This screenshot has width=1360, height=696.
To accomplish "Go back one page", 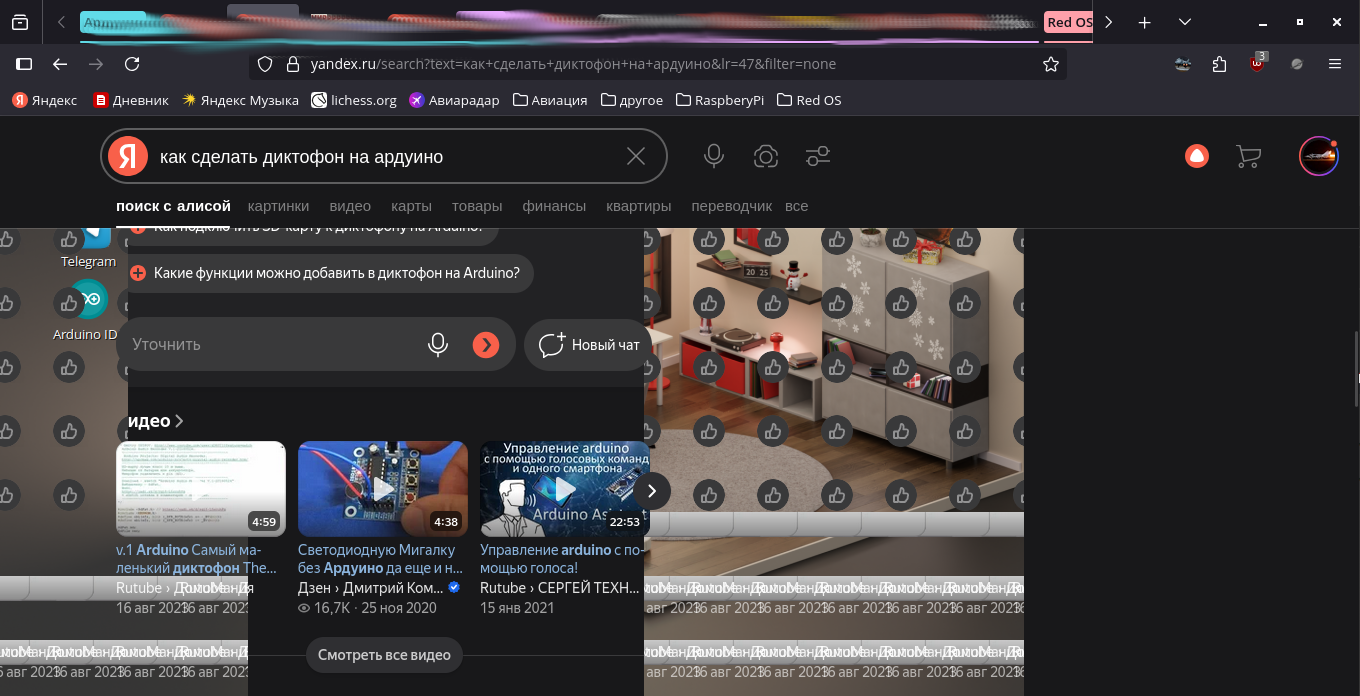I will 60,64.
